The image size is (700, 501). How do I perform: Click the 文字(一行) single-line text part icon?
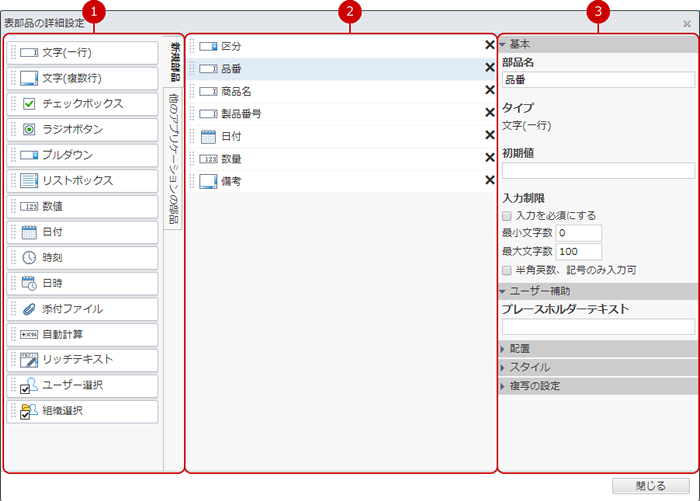(29, 52)
